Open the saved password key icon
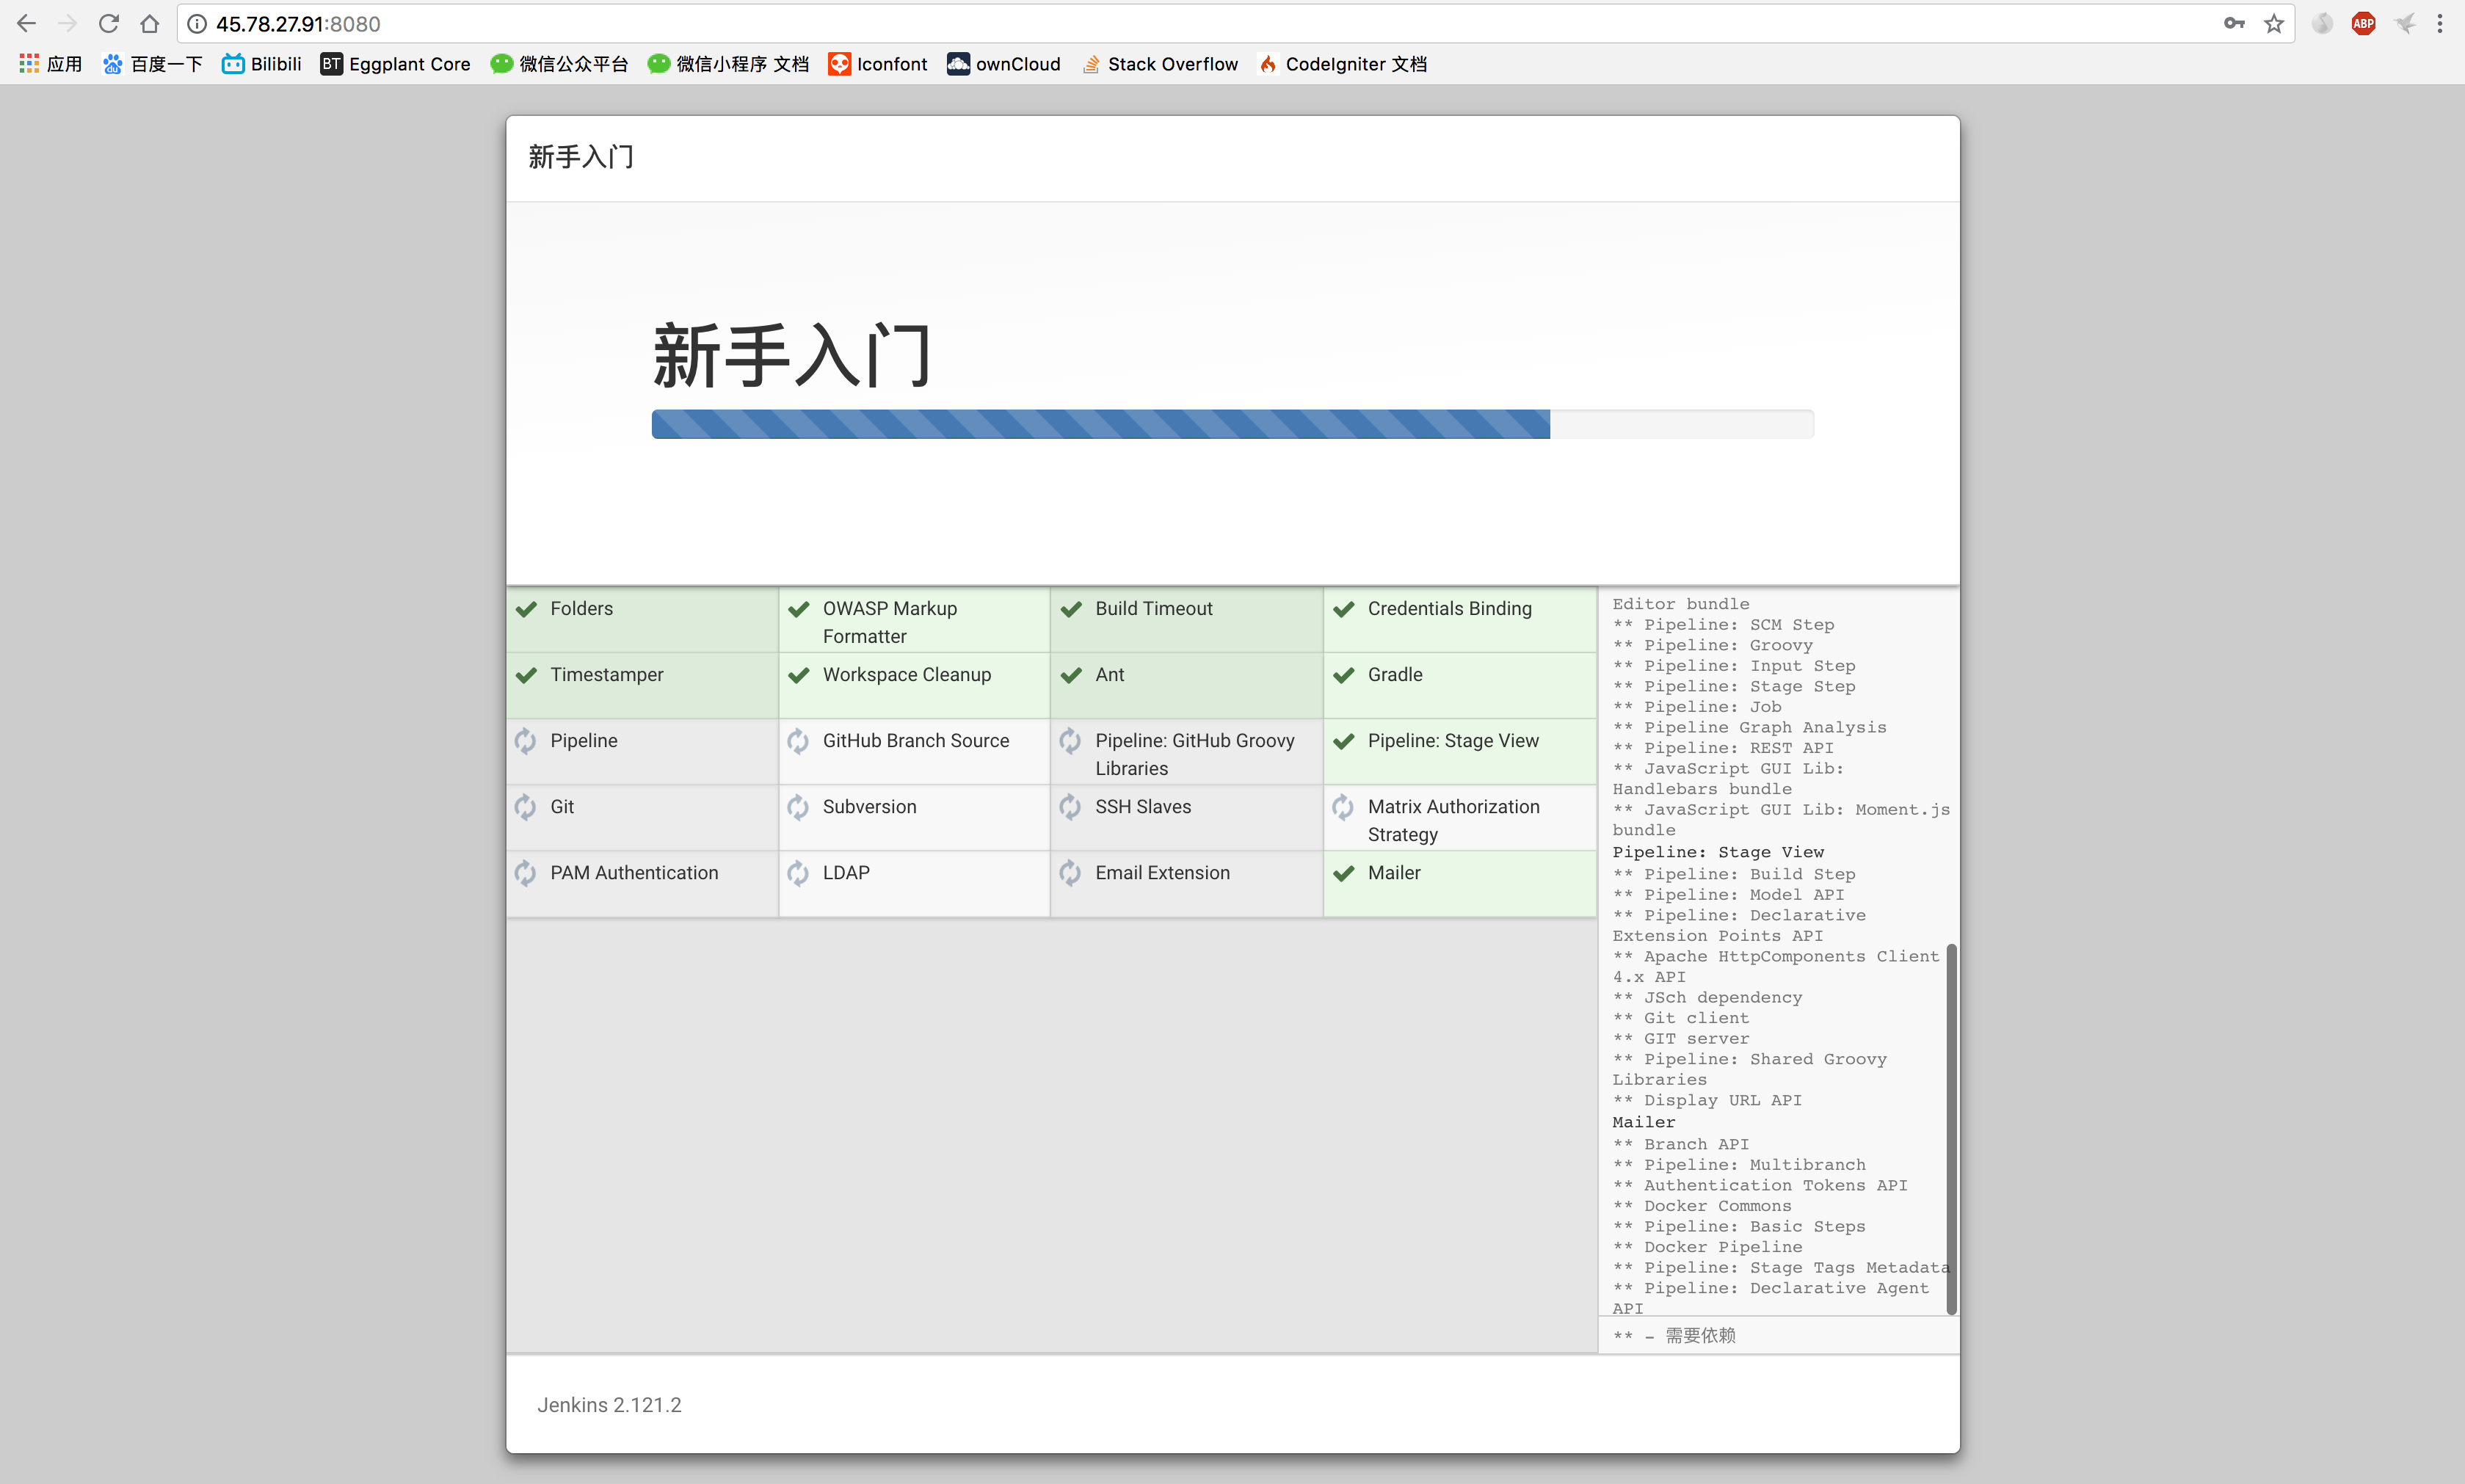2465x1484 pixels. click(2234, 24)
